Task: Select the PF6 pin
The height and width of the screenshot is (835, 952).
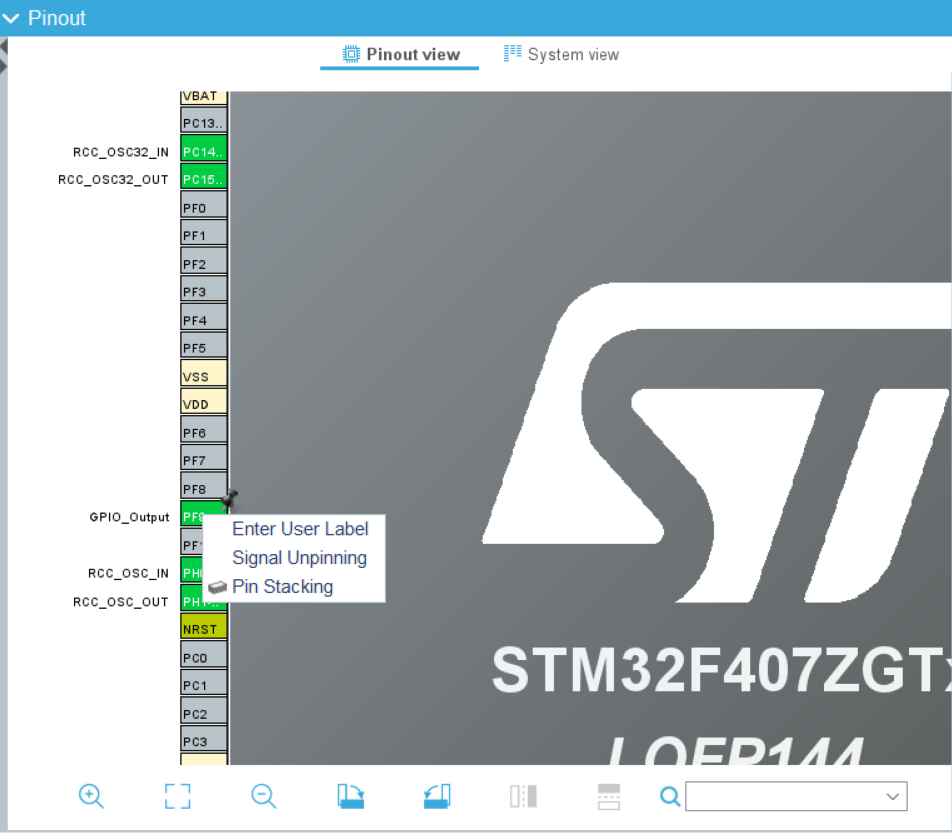Action: point(204,429)
